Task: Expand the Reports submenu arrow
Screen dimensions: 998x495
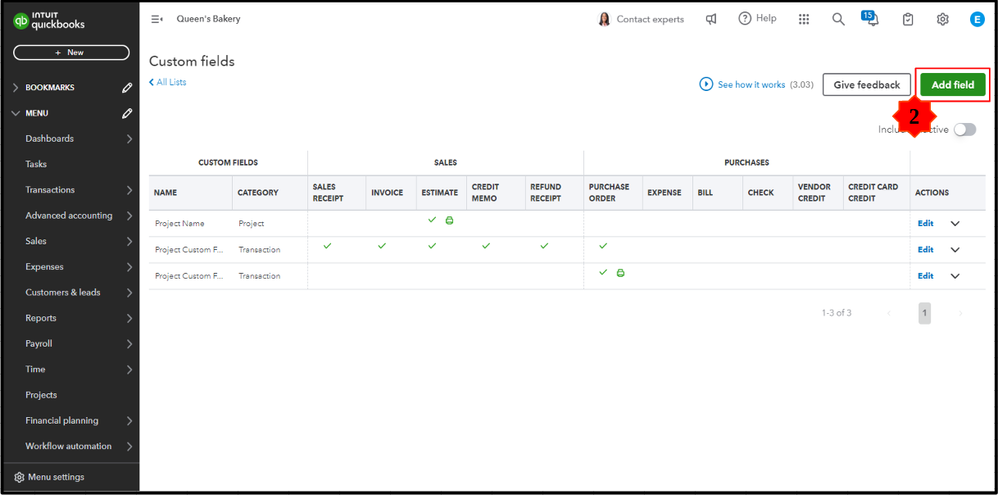Action: 130,318
